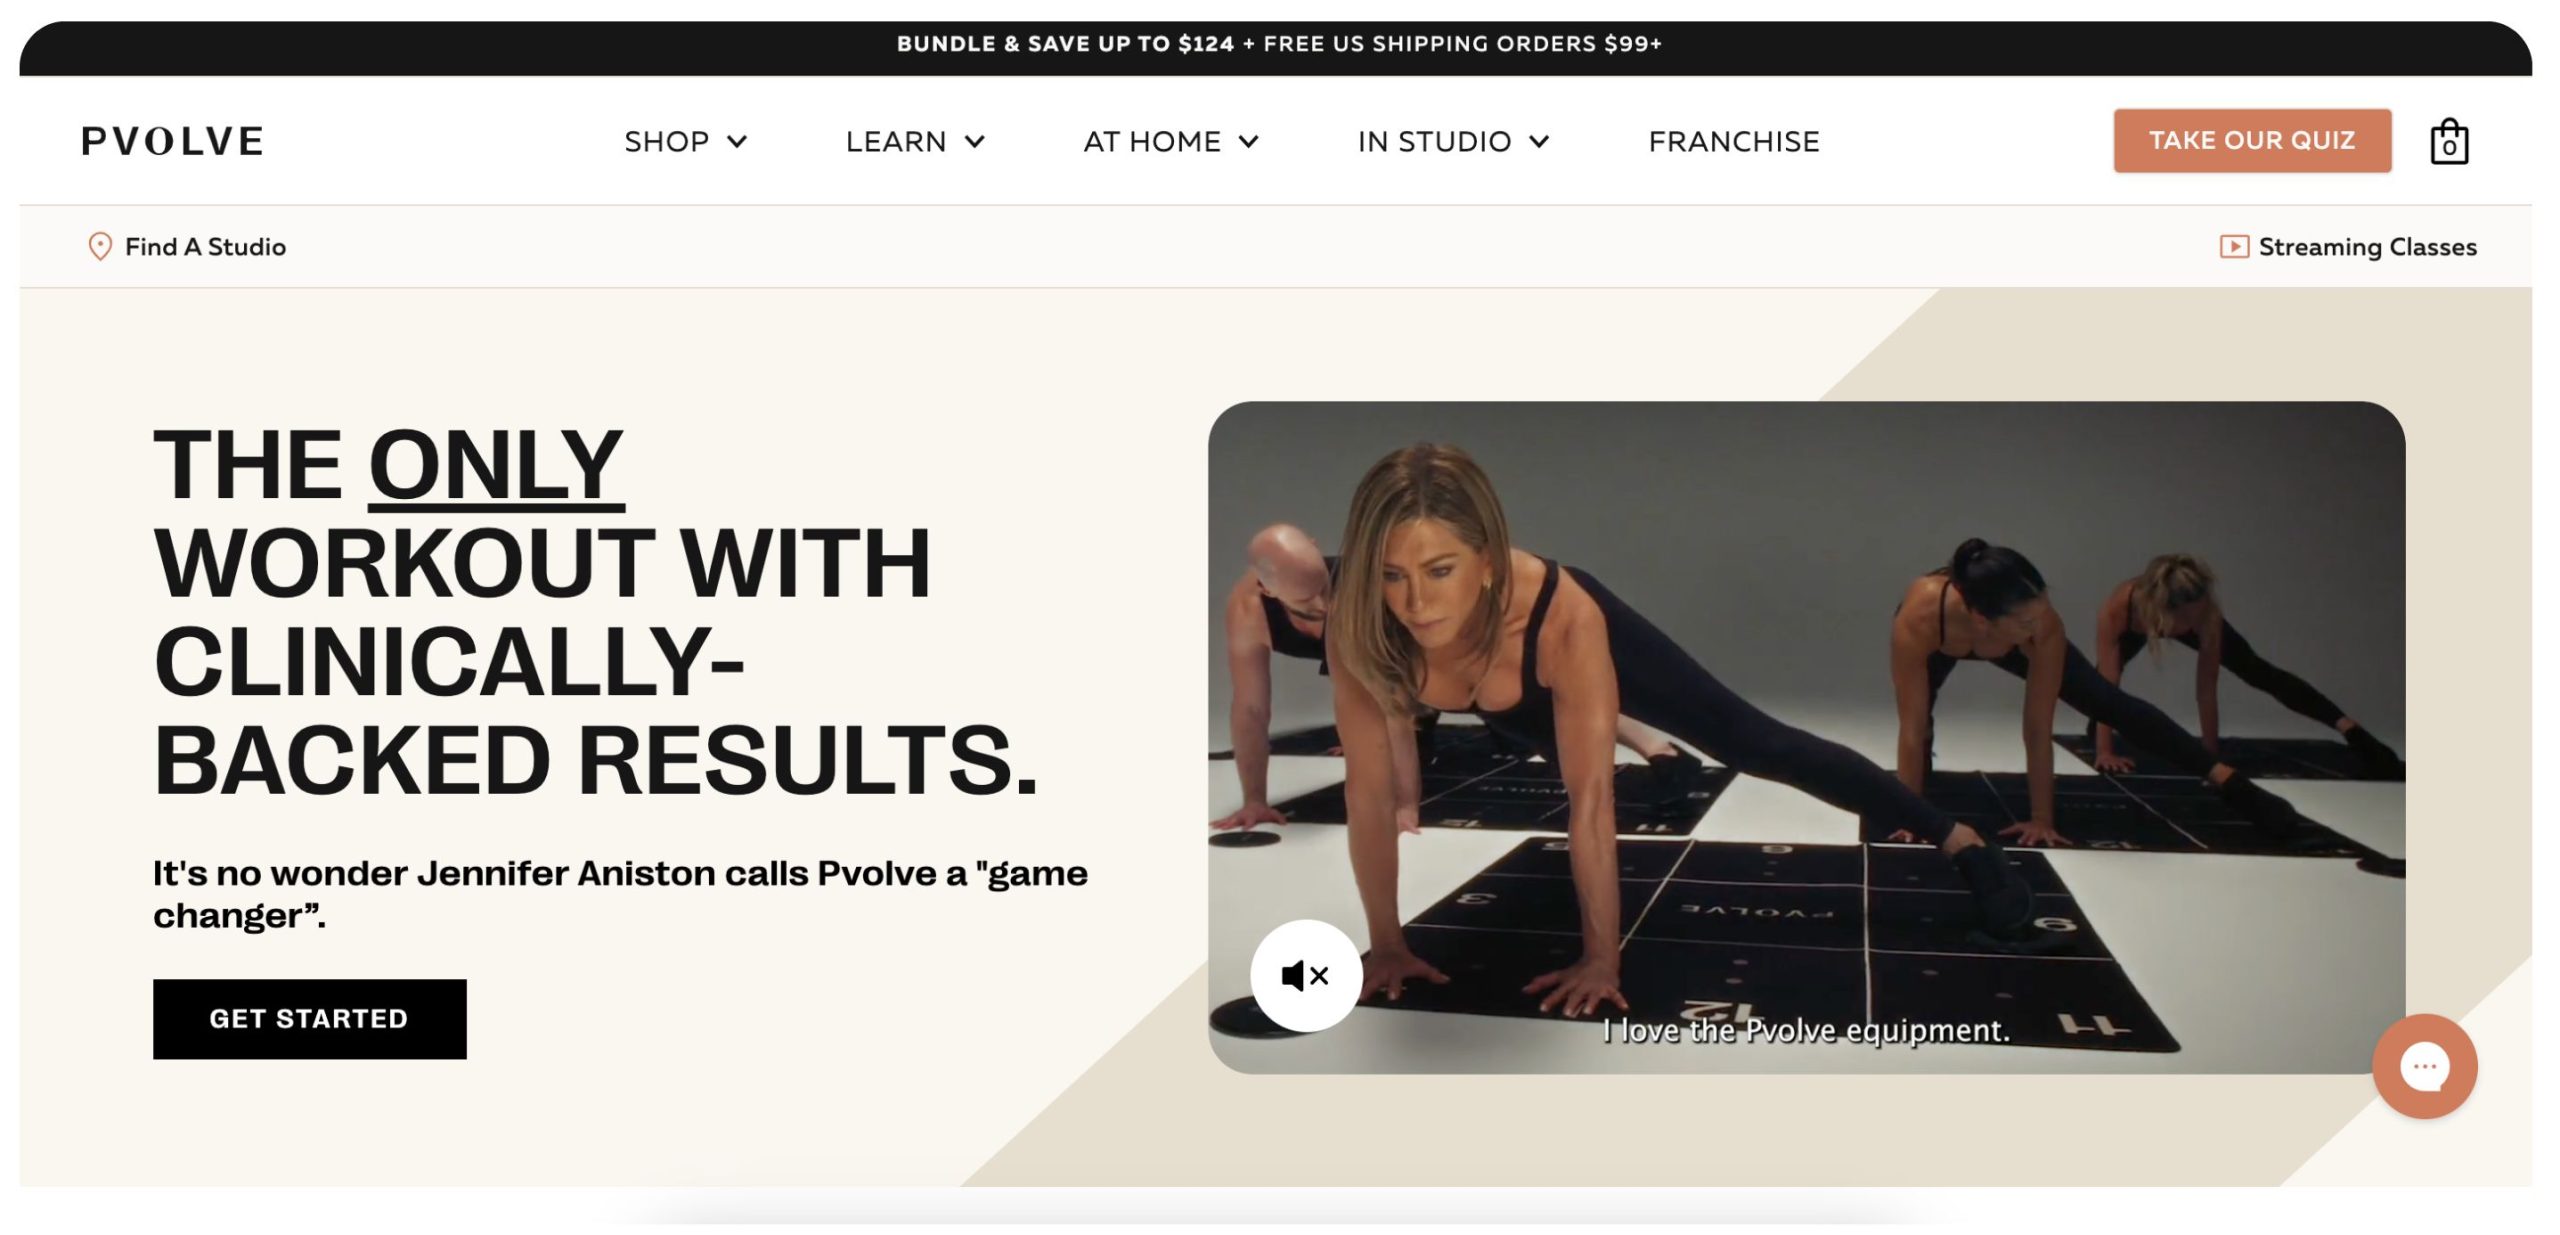
Task: Click the Streaming Classes play icon
Action: (2233, 246)
